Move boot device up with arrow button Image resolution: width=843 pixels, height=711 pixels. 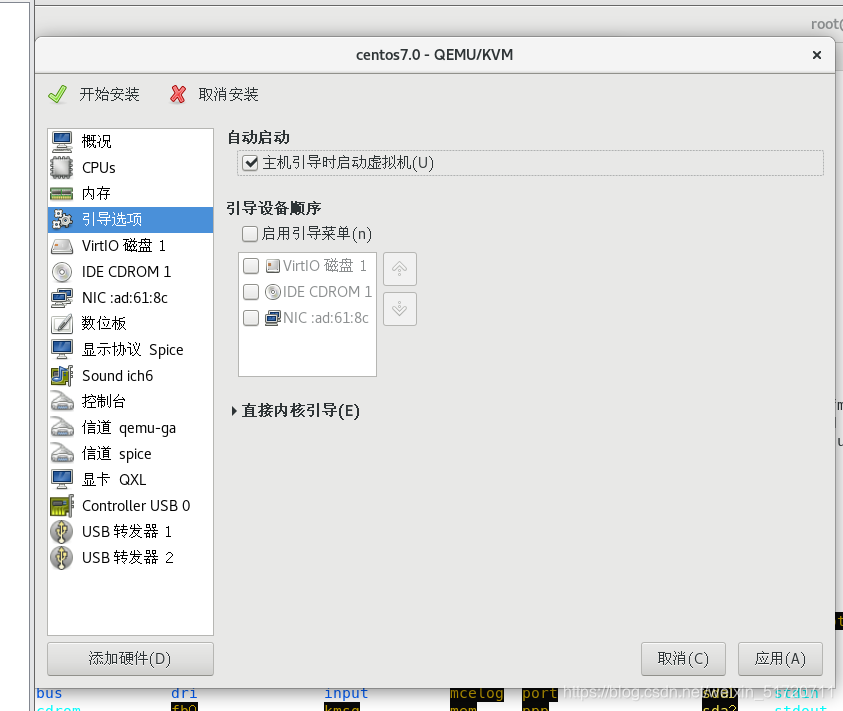(399, 269)
